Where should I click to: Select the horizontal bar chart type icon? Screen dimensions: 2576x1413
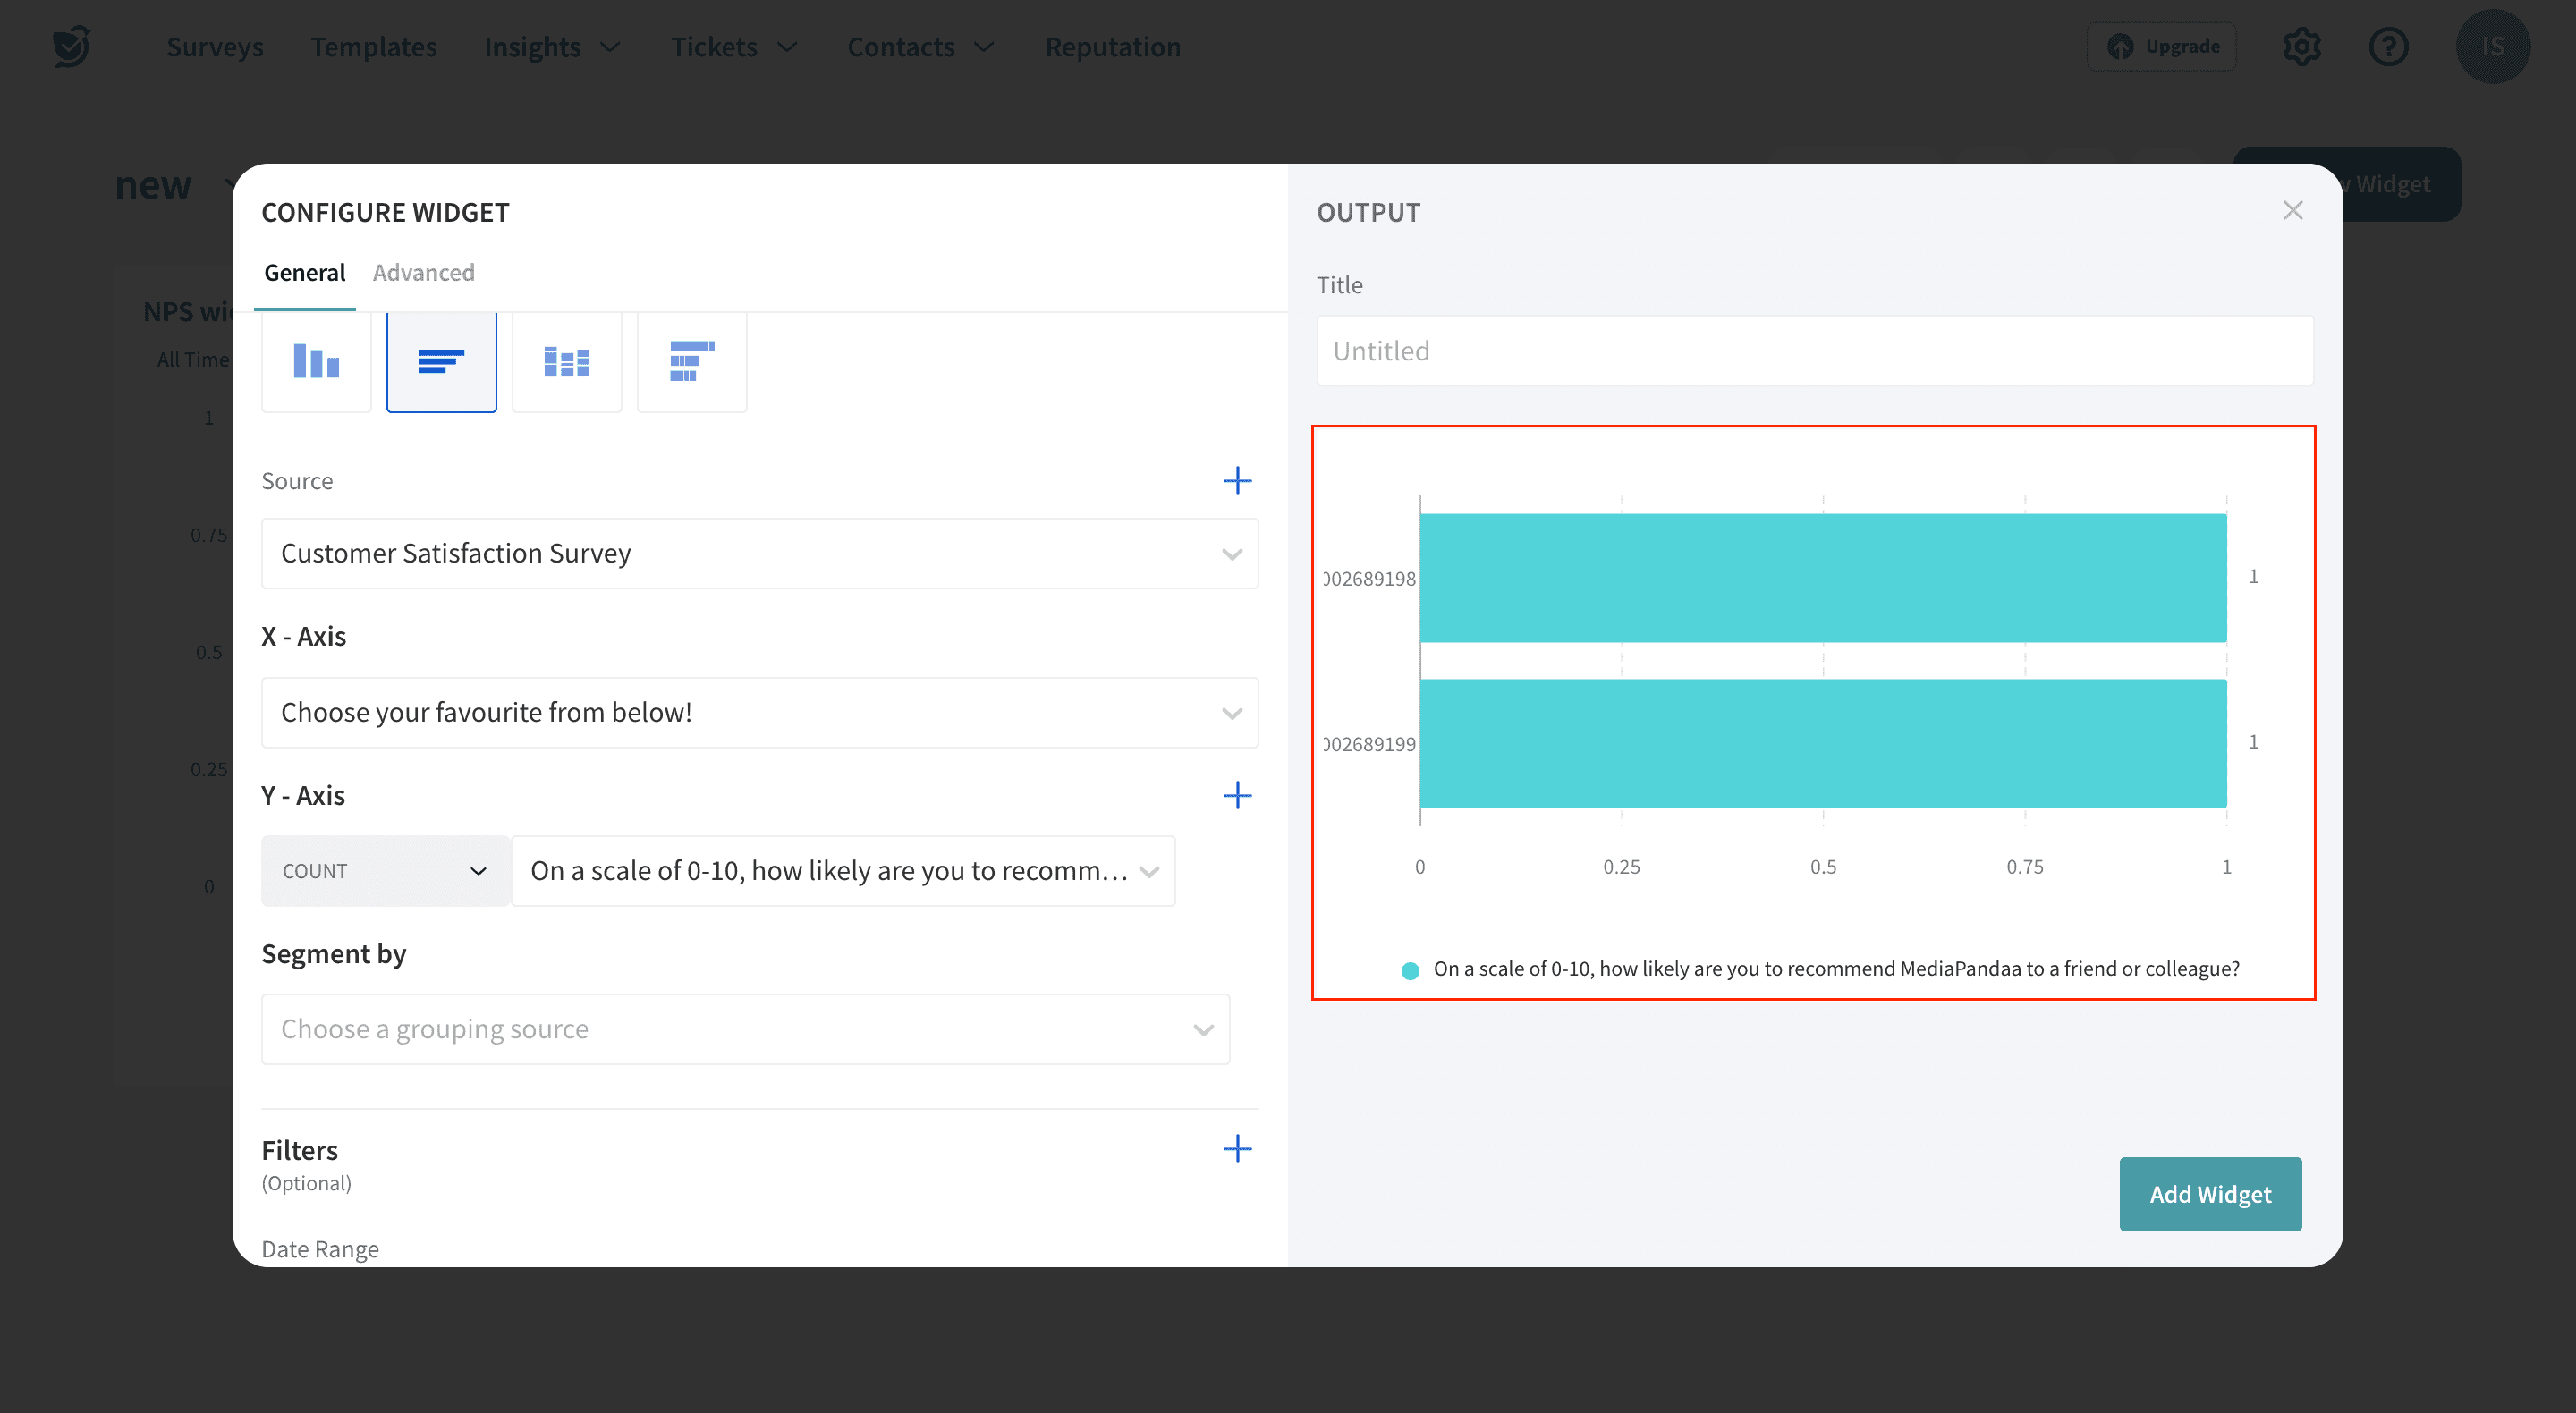pos(441,361)
